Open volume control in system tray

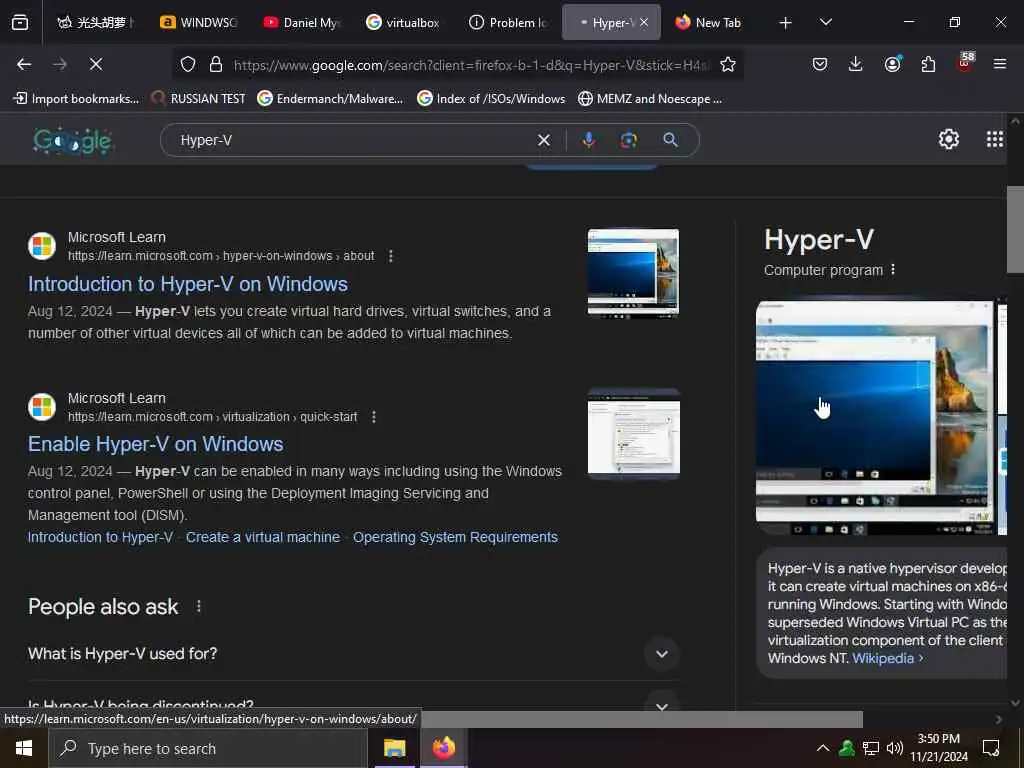[x=895, y=748]
